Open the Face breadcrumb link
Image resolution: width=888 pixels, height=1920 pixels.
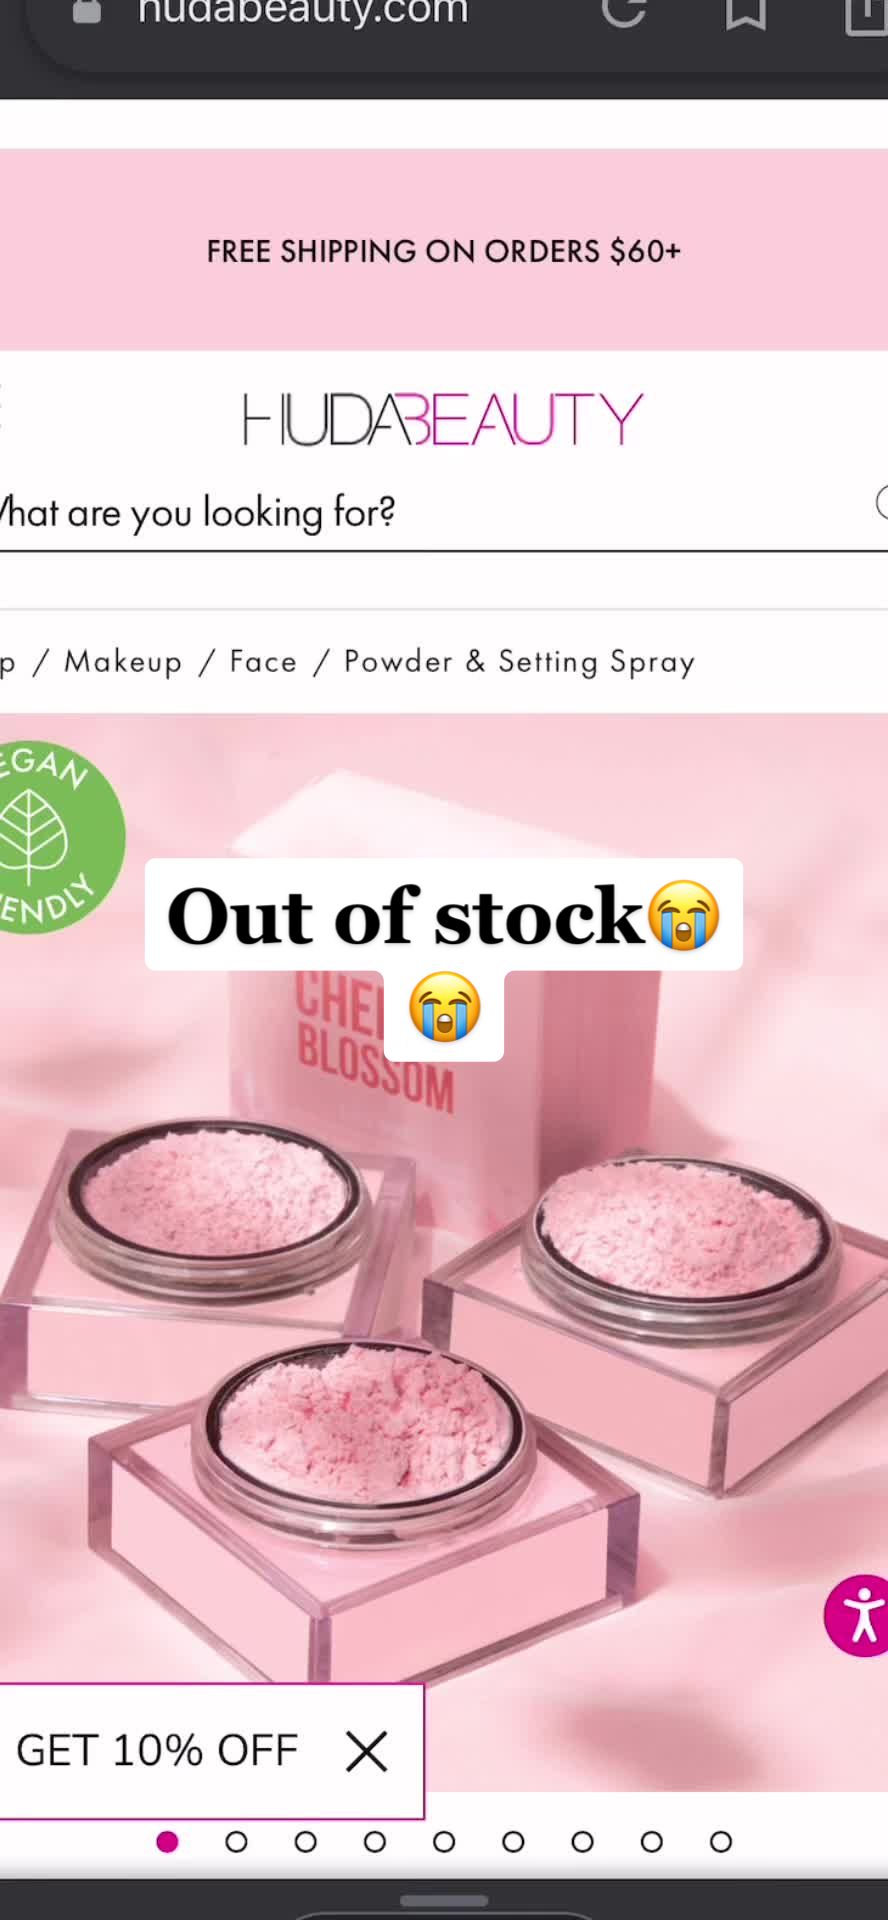(x=263, y=662)
